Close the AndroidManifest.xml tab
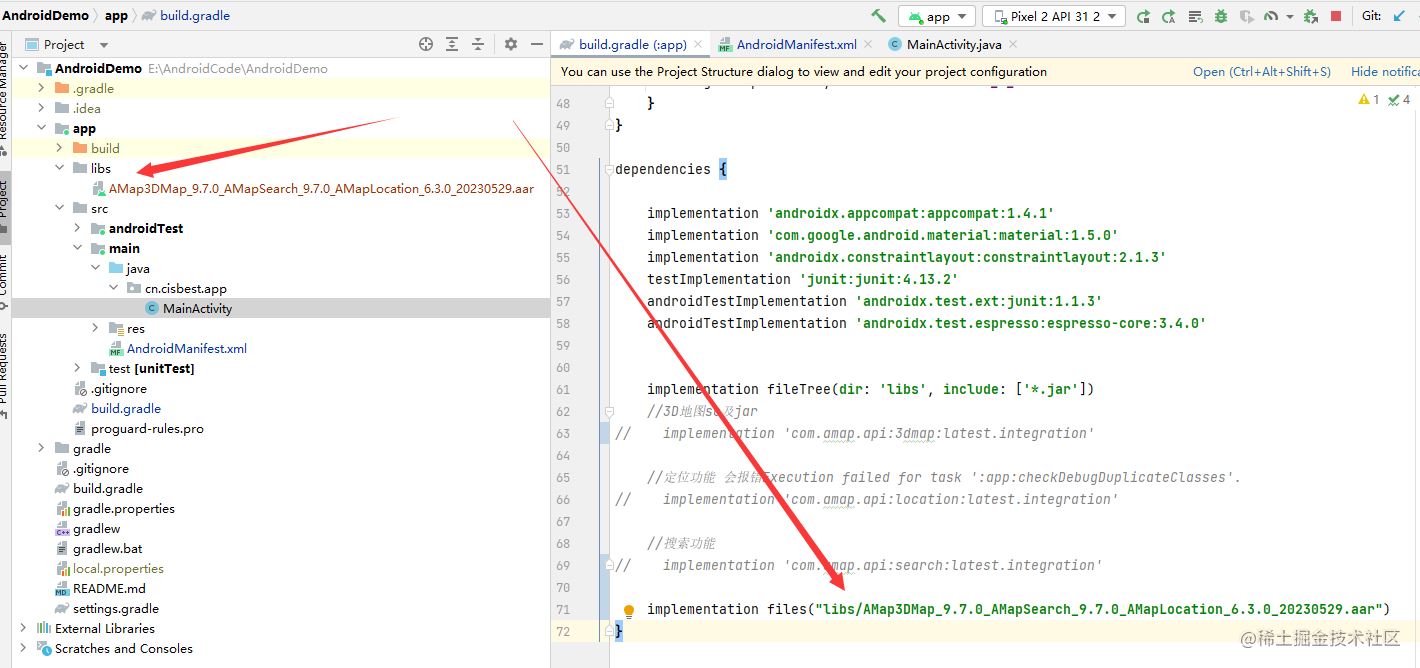Screen dimensions: 1420x668 click(867, 44)
